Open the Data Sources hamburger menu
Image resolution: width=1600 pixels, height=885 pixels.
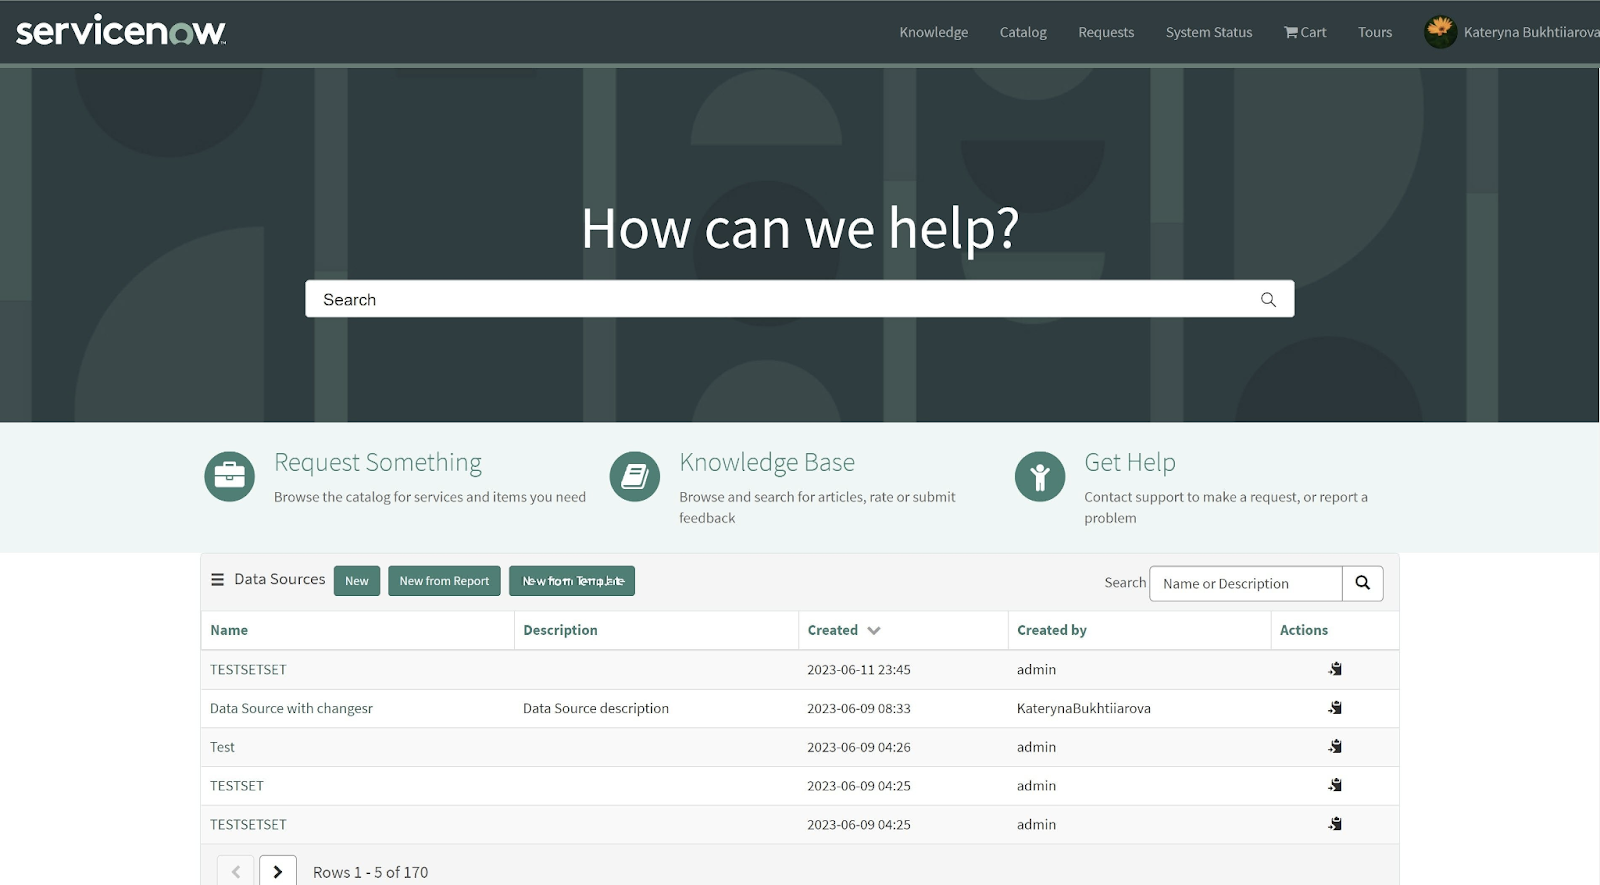[217, 580]
